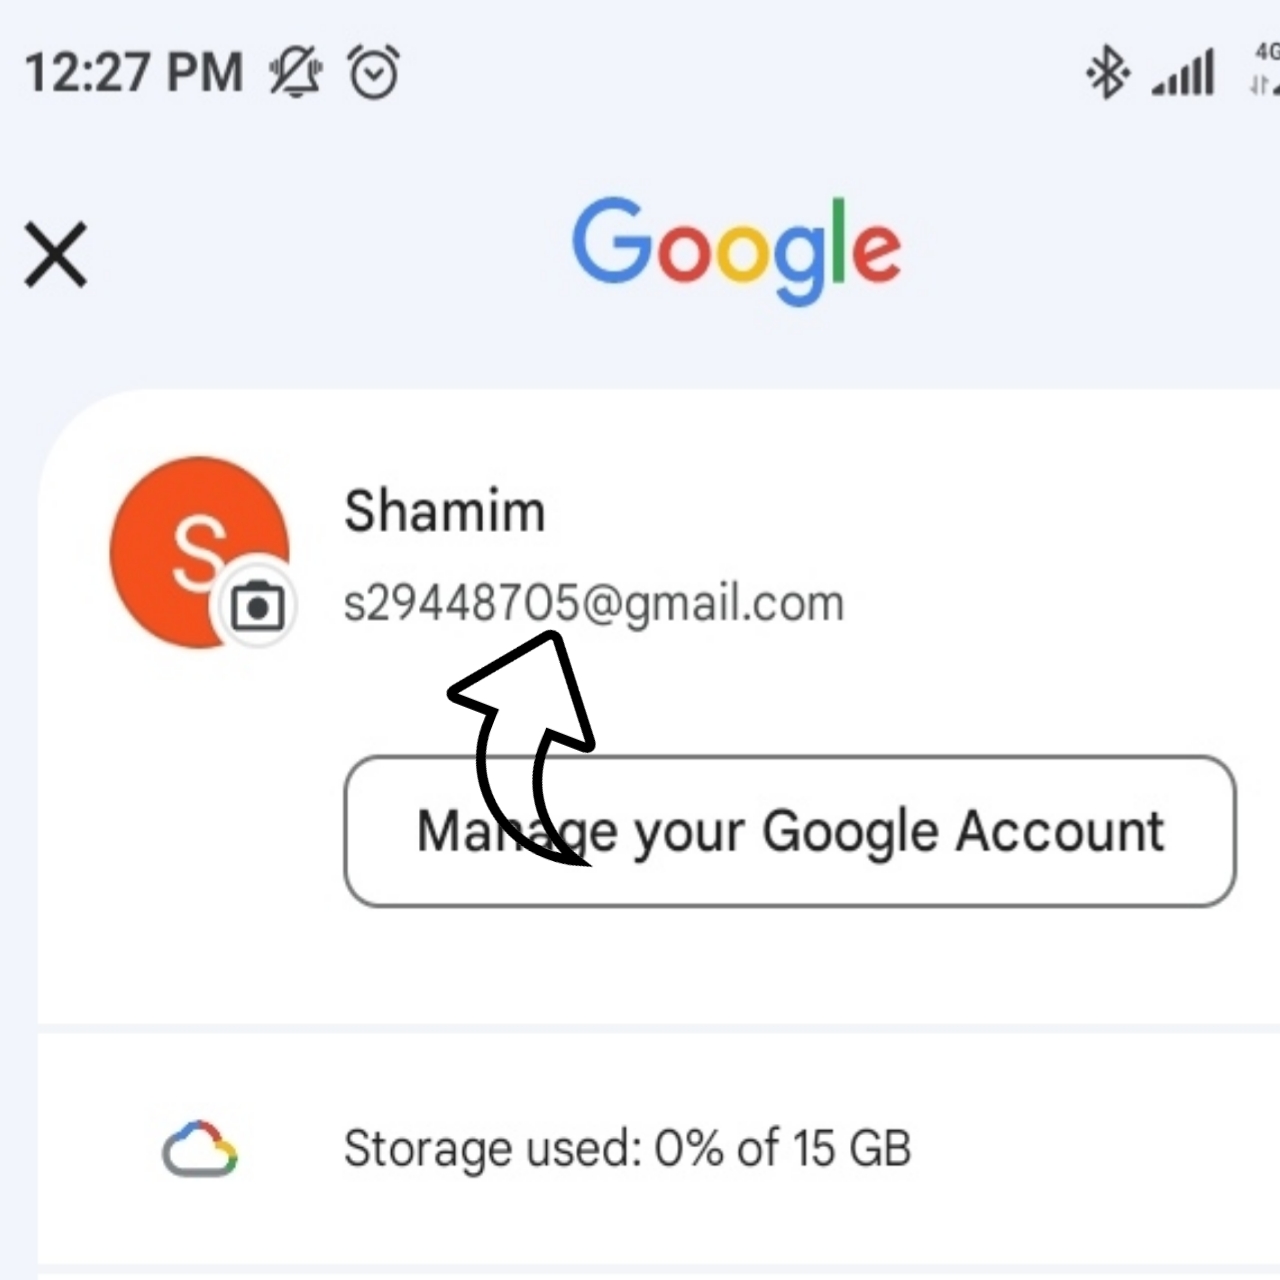Click the 15 GB storage quota text

(x=853, y=1148)
